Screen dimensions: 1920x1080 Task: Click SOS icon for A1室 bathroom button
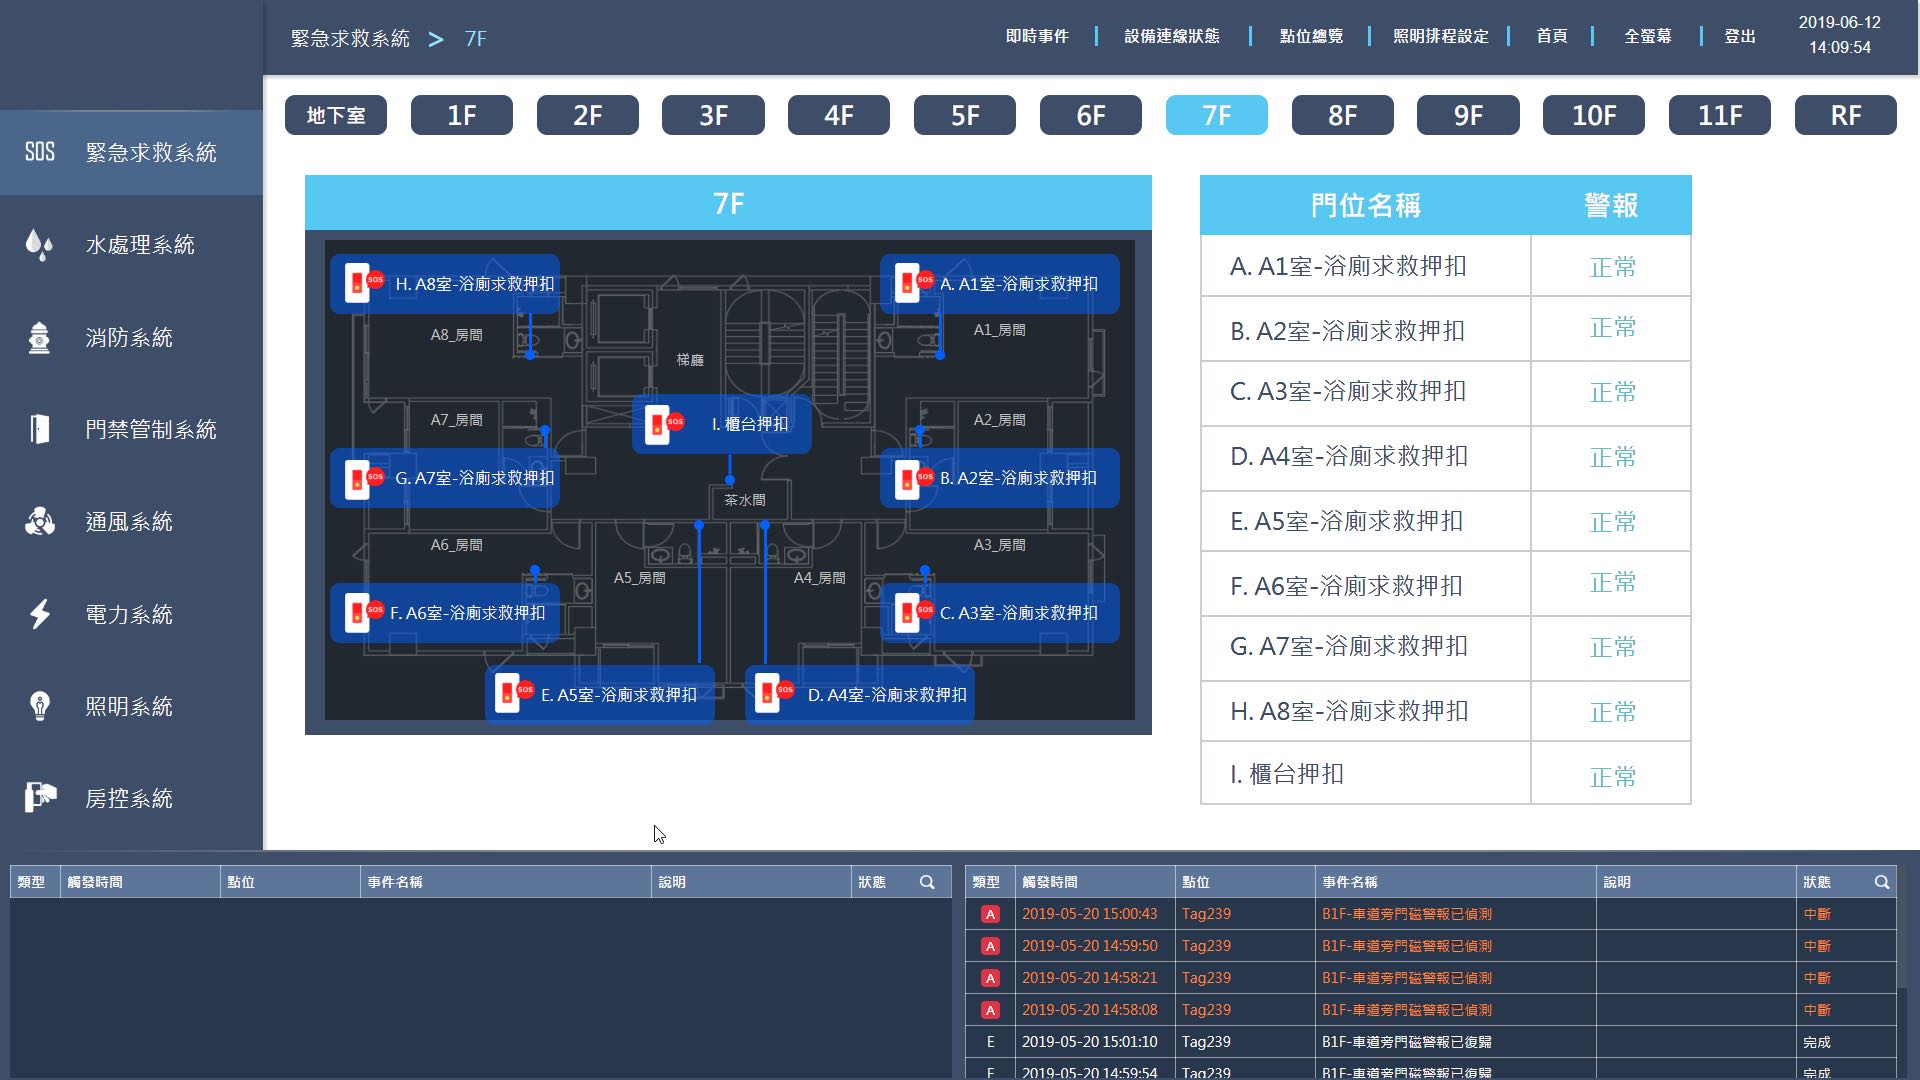click(x=913, y=284)
